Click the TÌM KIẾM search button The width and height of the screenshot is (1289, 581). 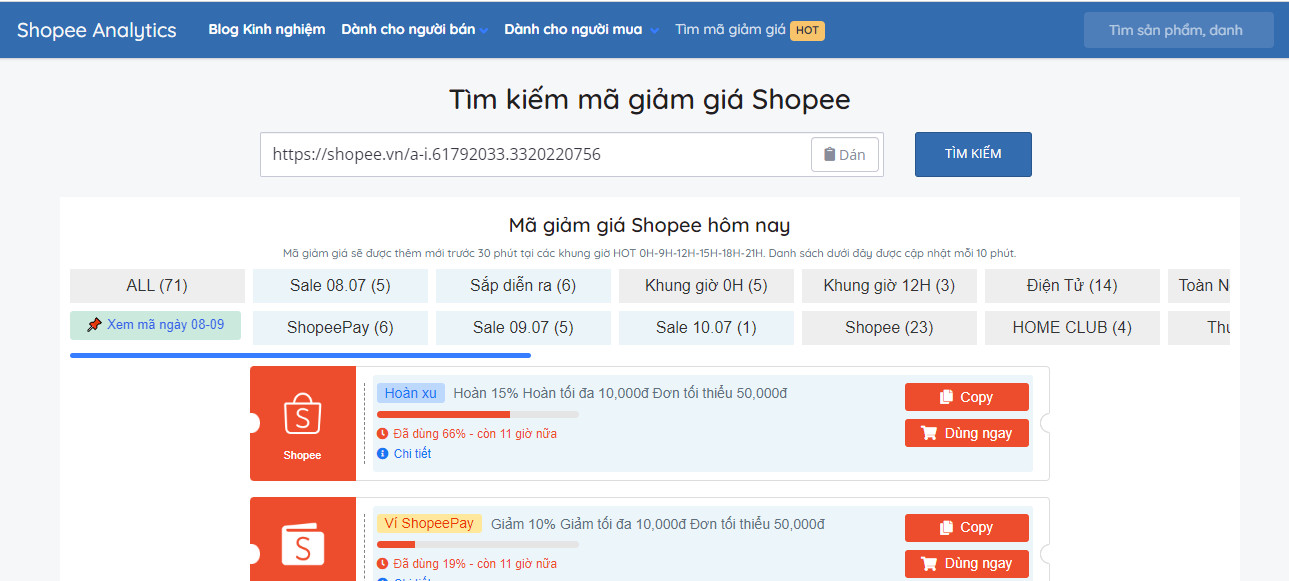[x=972, y=154]
